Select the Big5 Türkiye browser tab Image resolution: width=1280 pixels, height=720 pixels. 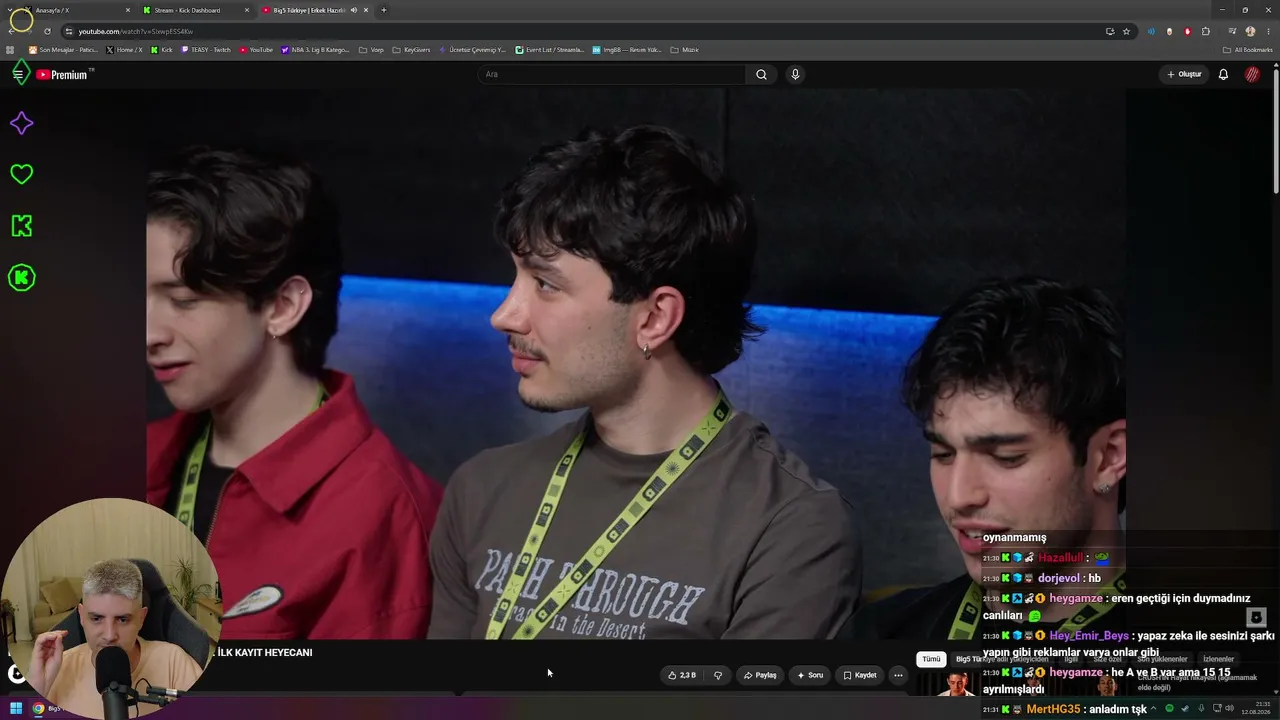click(x=316, y=10)
